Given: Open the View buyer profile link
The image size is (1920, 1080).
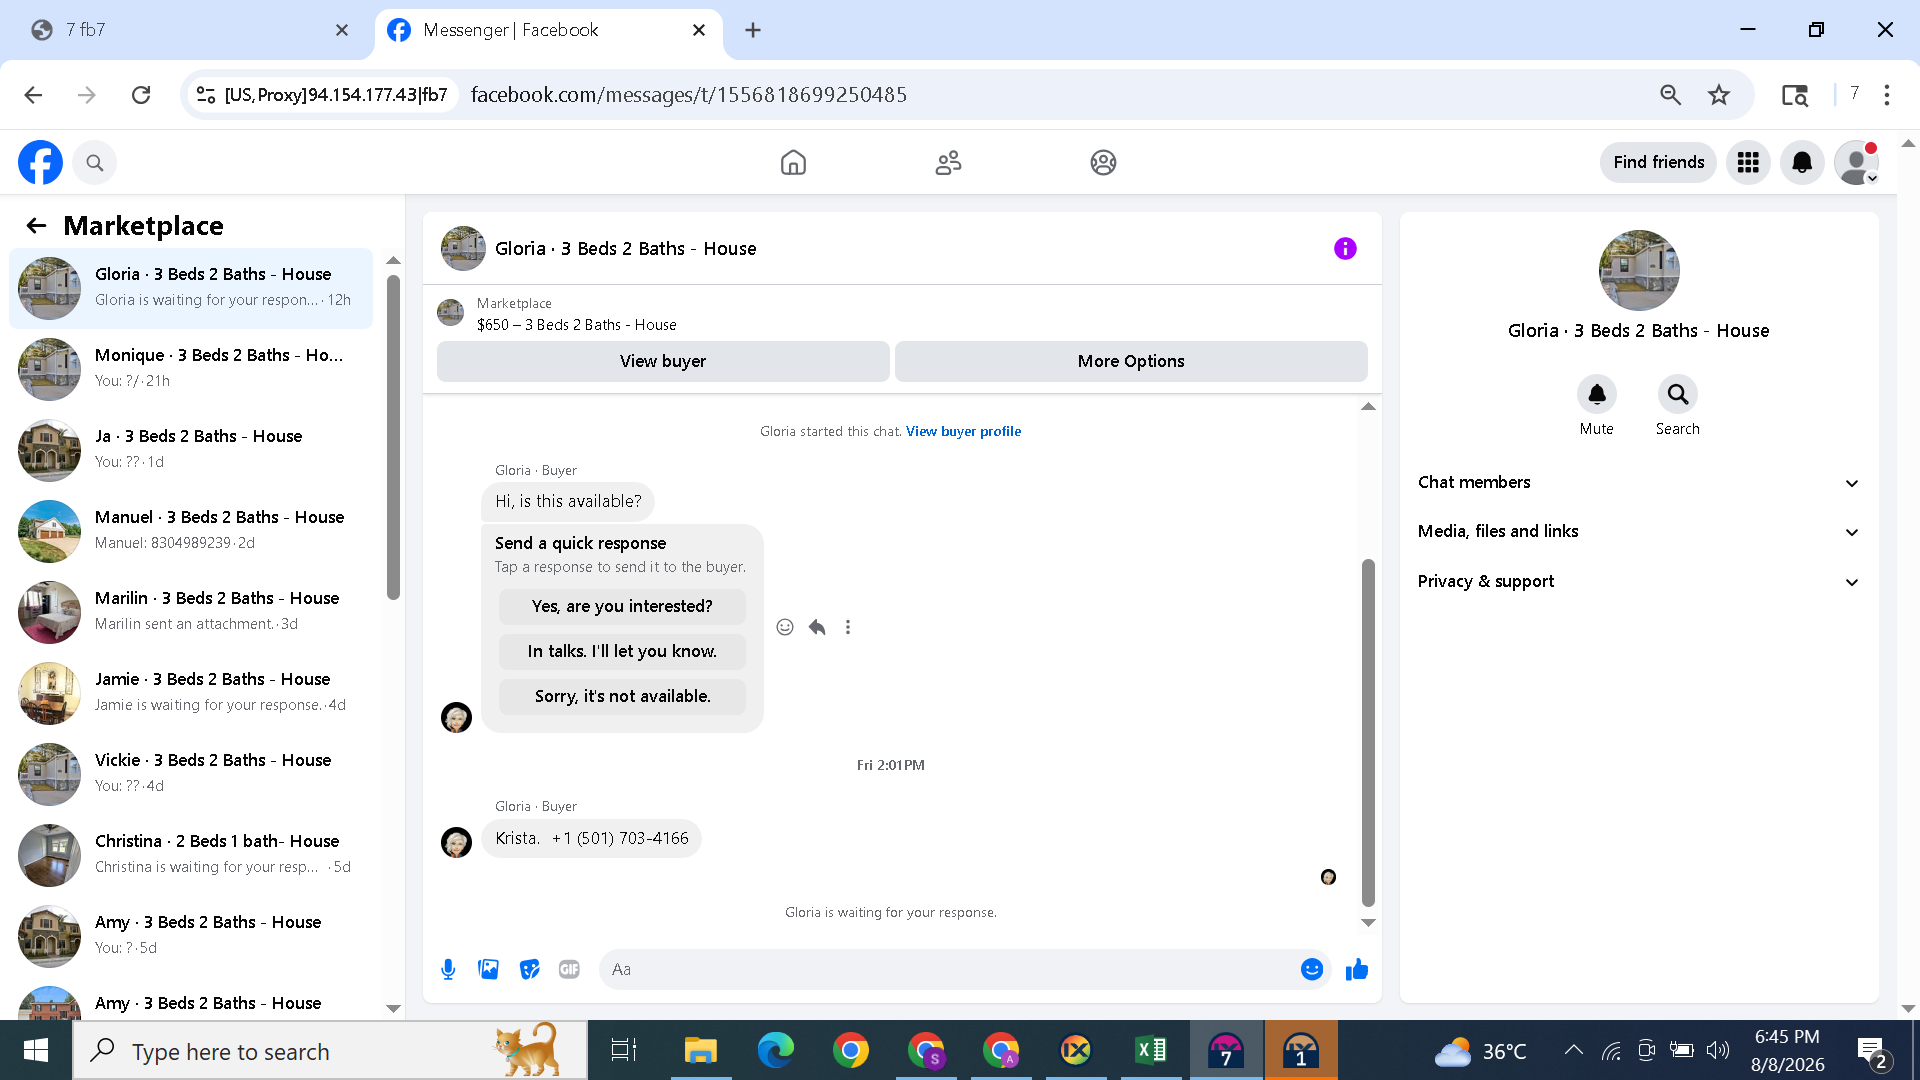Looking at the screenshot, I should point(963,431).
